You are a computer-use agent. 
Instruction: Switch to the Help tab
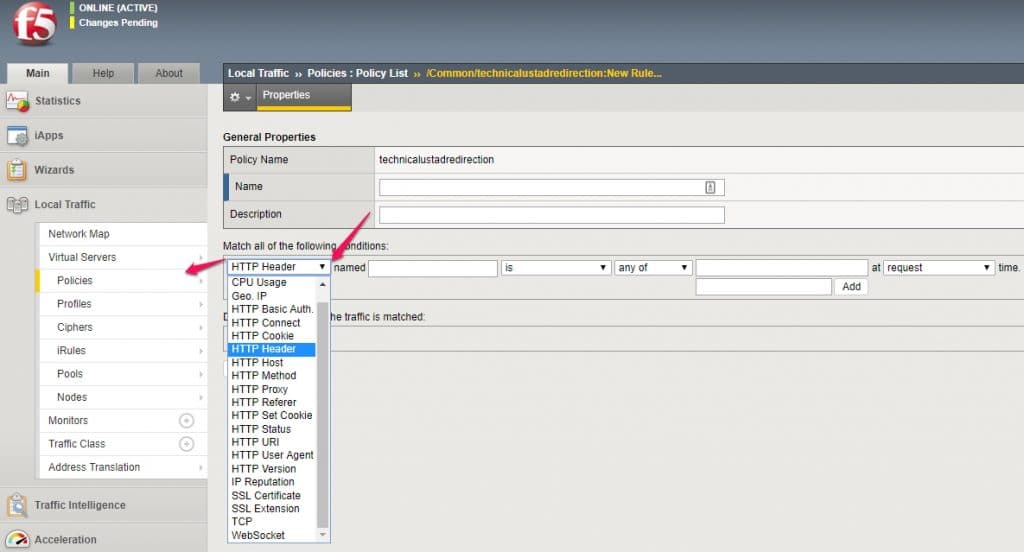click(103, 73)
